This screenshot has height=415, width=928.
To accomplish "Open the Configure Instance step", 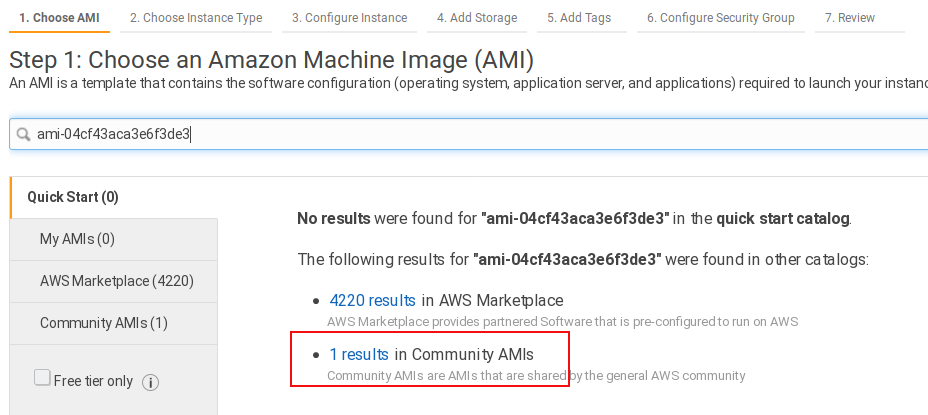I will (349, 18).
